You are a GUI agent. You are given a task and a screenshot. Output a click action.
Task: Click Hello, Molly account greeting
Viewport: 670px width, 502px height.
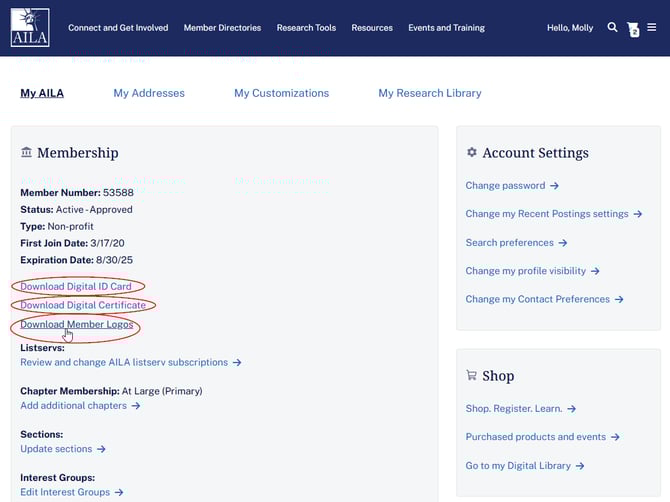[570, 28]
